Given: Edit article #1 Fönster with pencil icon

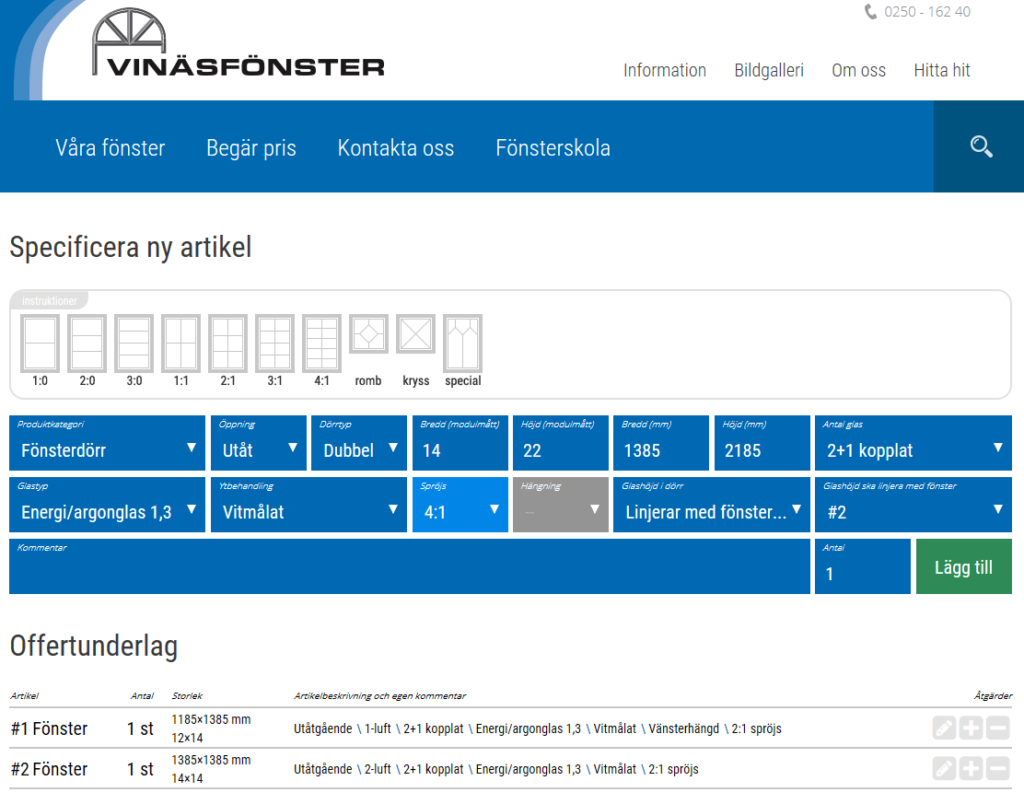Looking at the screenshot, I should coord(944,728).
